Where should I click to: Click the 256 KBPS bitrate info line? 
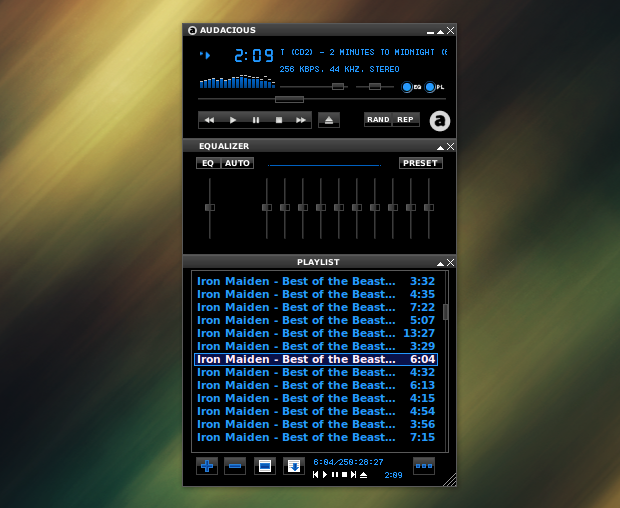[x=339, y=69]
